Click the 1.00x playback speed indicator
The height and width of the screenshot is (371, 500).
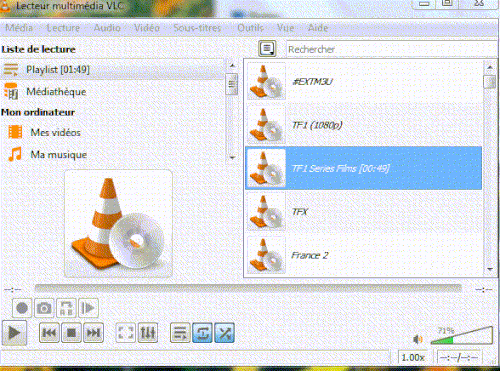[413, 358]
